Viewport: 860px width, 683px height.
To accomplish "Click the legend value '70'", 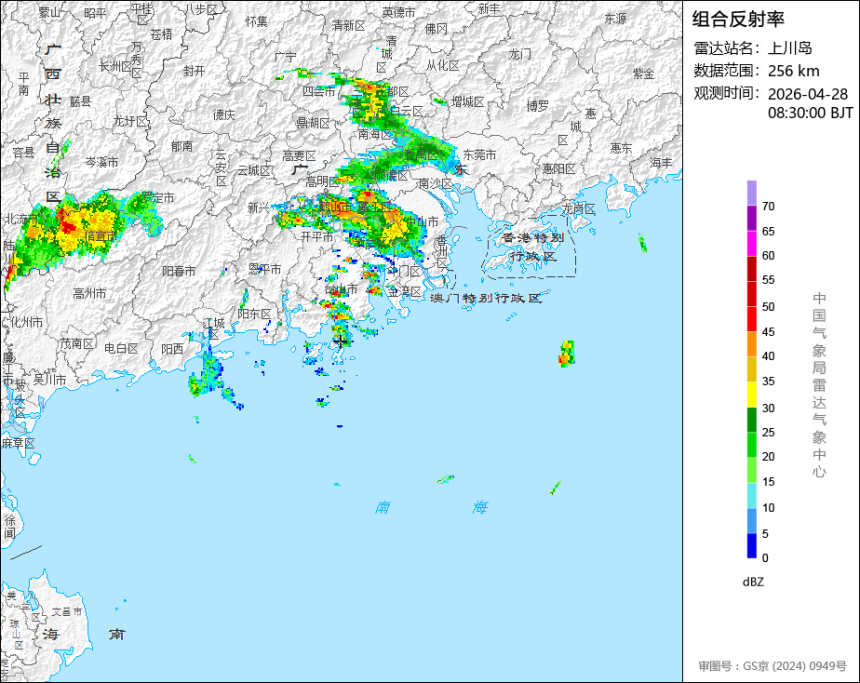I will pos(768,206).
